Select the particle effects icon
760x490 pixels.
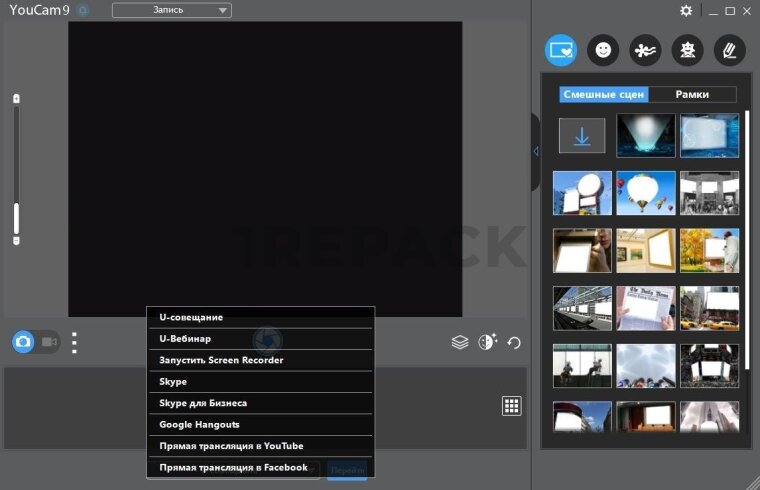(645, 50)
